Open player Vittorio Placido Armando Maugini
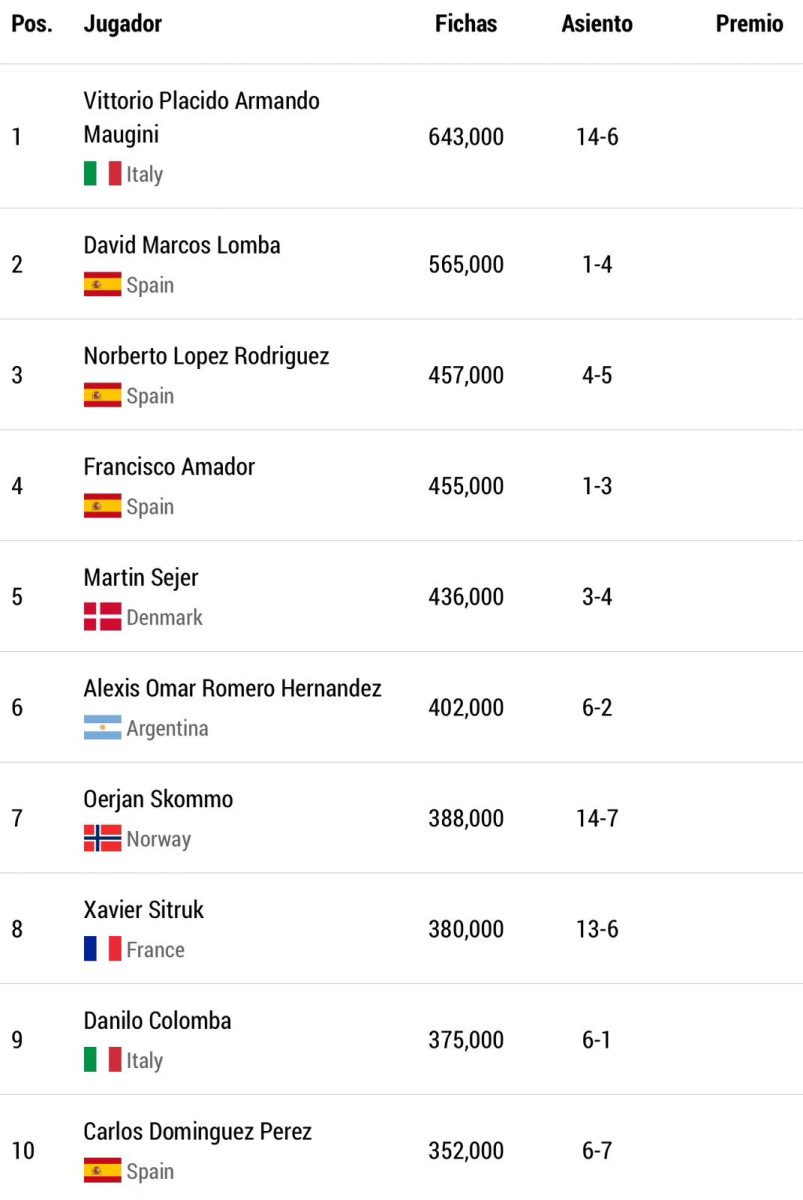The height and width of the screenshot is (1200, 803). (x=202, y=118)
